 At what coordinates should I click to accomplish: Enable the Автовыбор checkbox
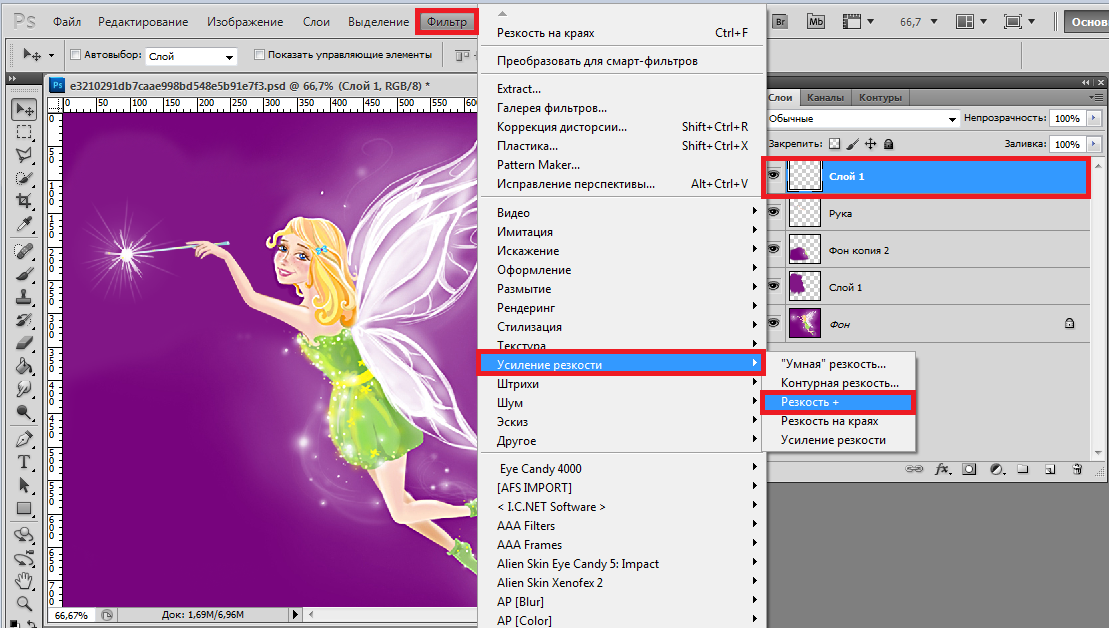click(76, 54)
